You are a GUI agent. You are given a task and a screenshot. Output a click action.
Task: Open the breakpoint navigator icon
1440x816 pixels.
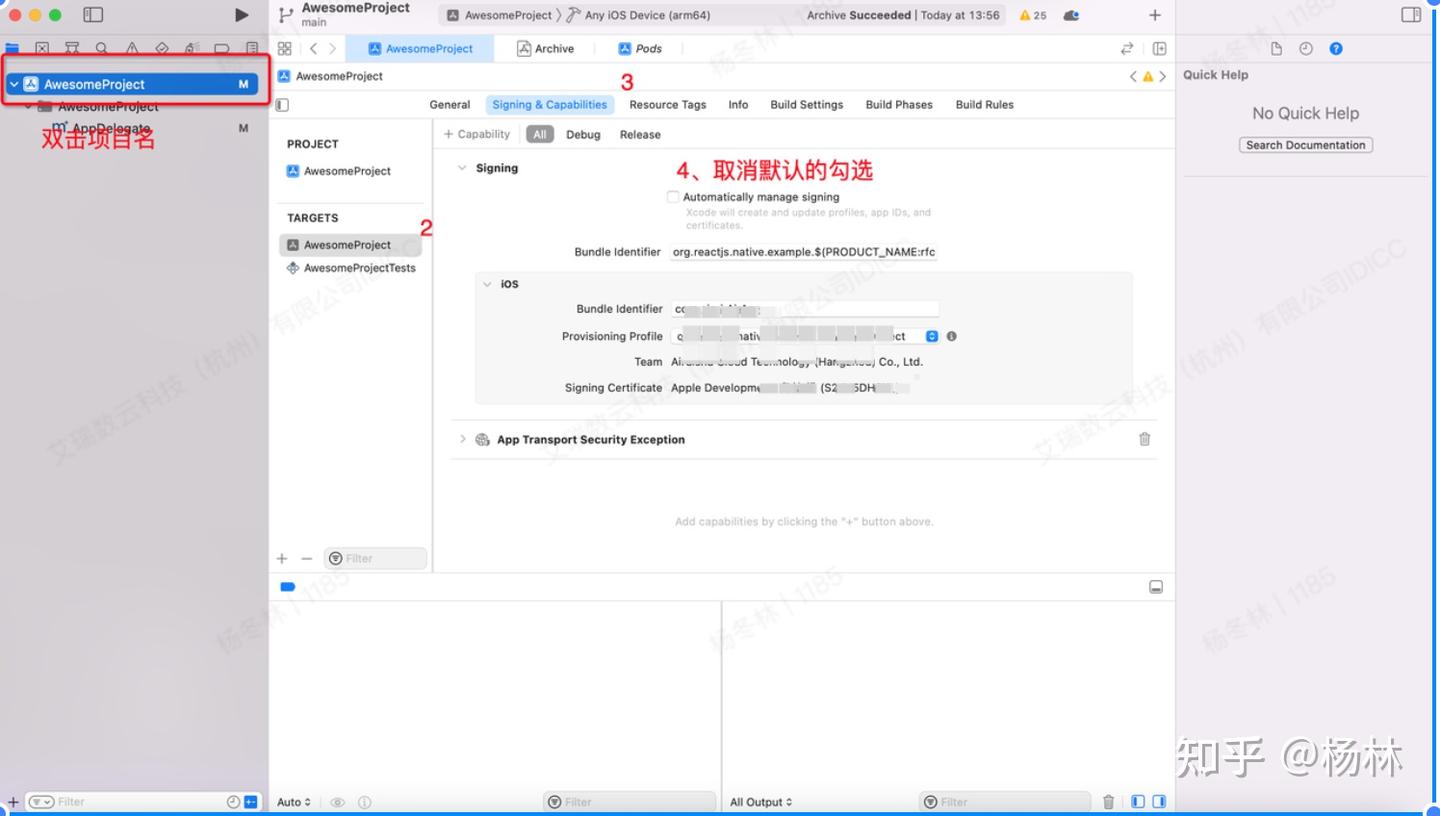coord(222,48)
